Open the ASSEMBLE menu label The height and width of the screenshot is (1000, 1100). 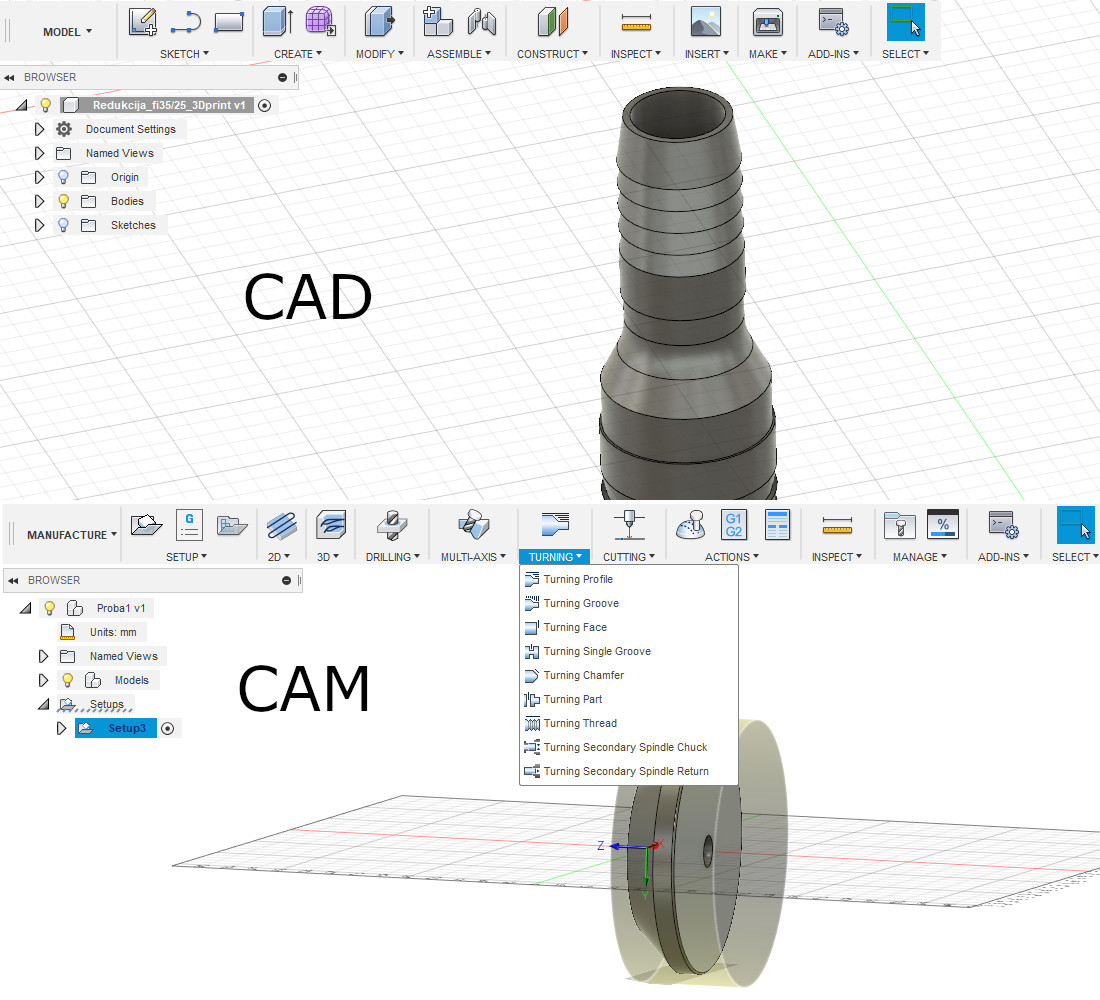[x=460, y=54]
